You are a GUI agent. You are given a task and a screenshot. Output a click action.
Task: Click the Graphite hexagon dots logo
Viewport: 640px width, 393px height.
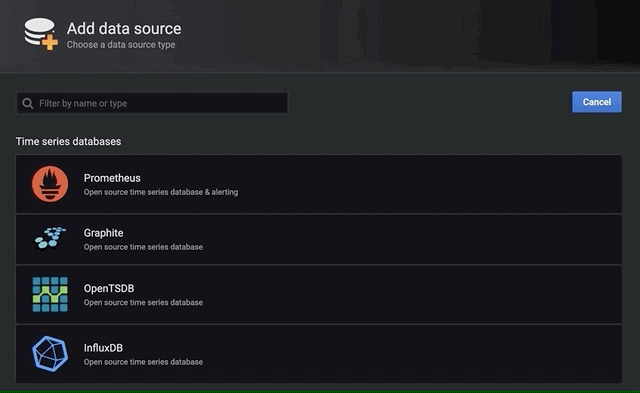50,239
